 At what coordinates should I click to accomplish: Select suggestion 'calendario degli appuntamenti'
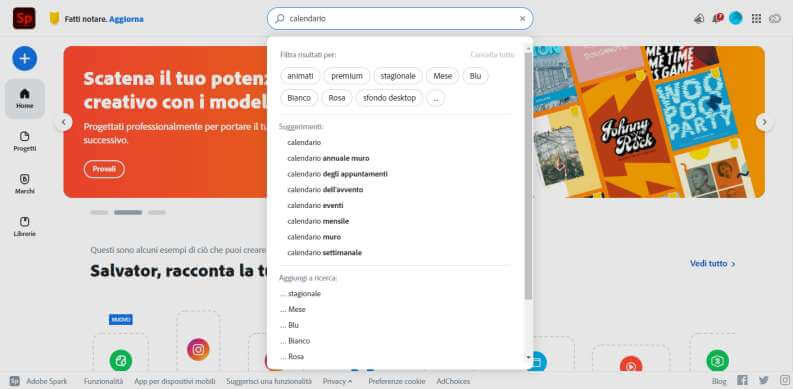pos(337,174)
